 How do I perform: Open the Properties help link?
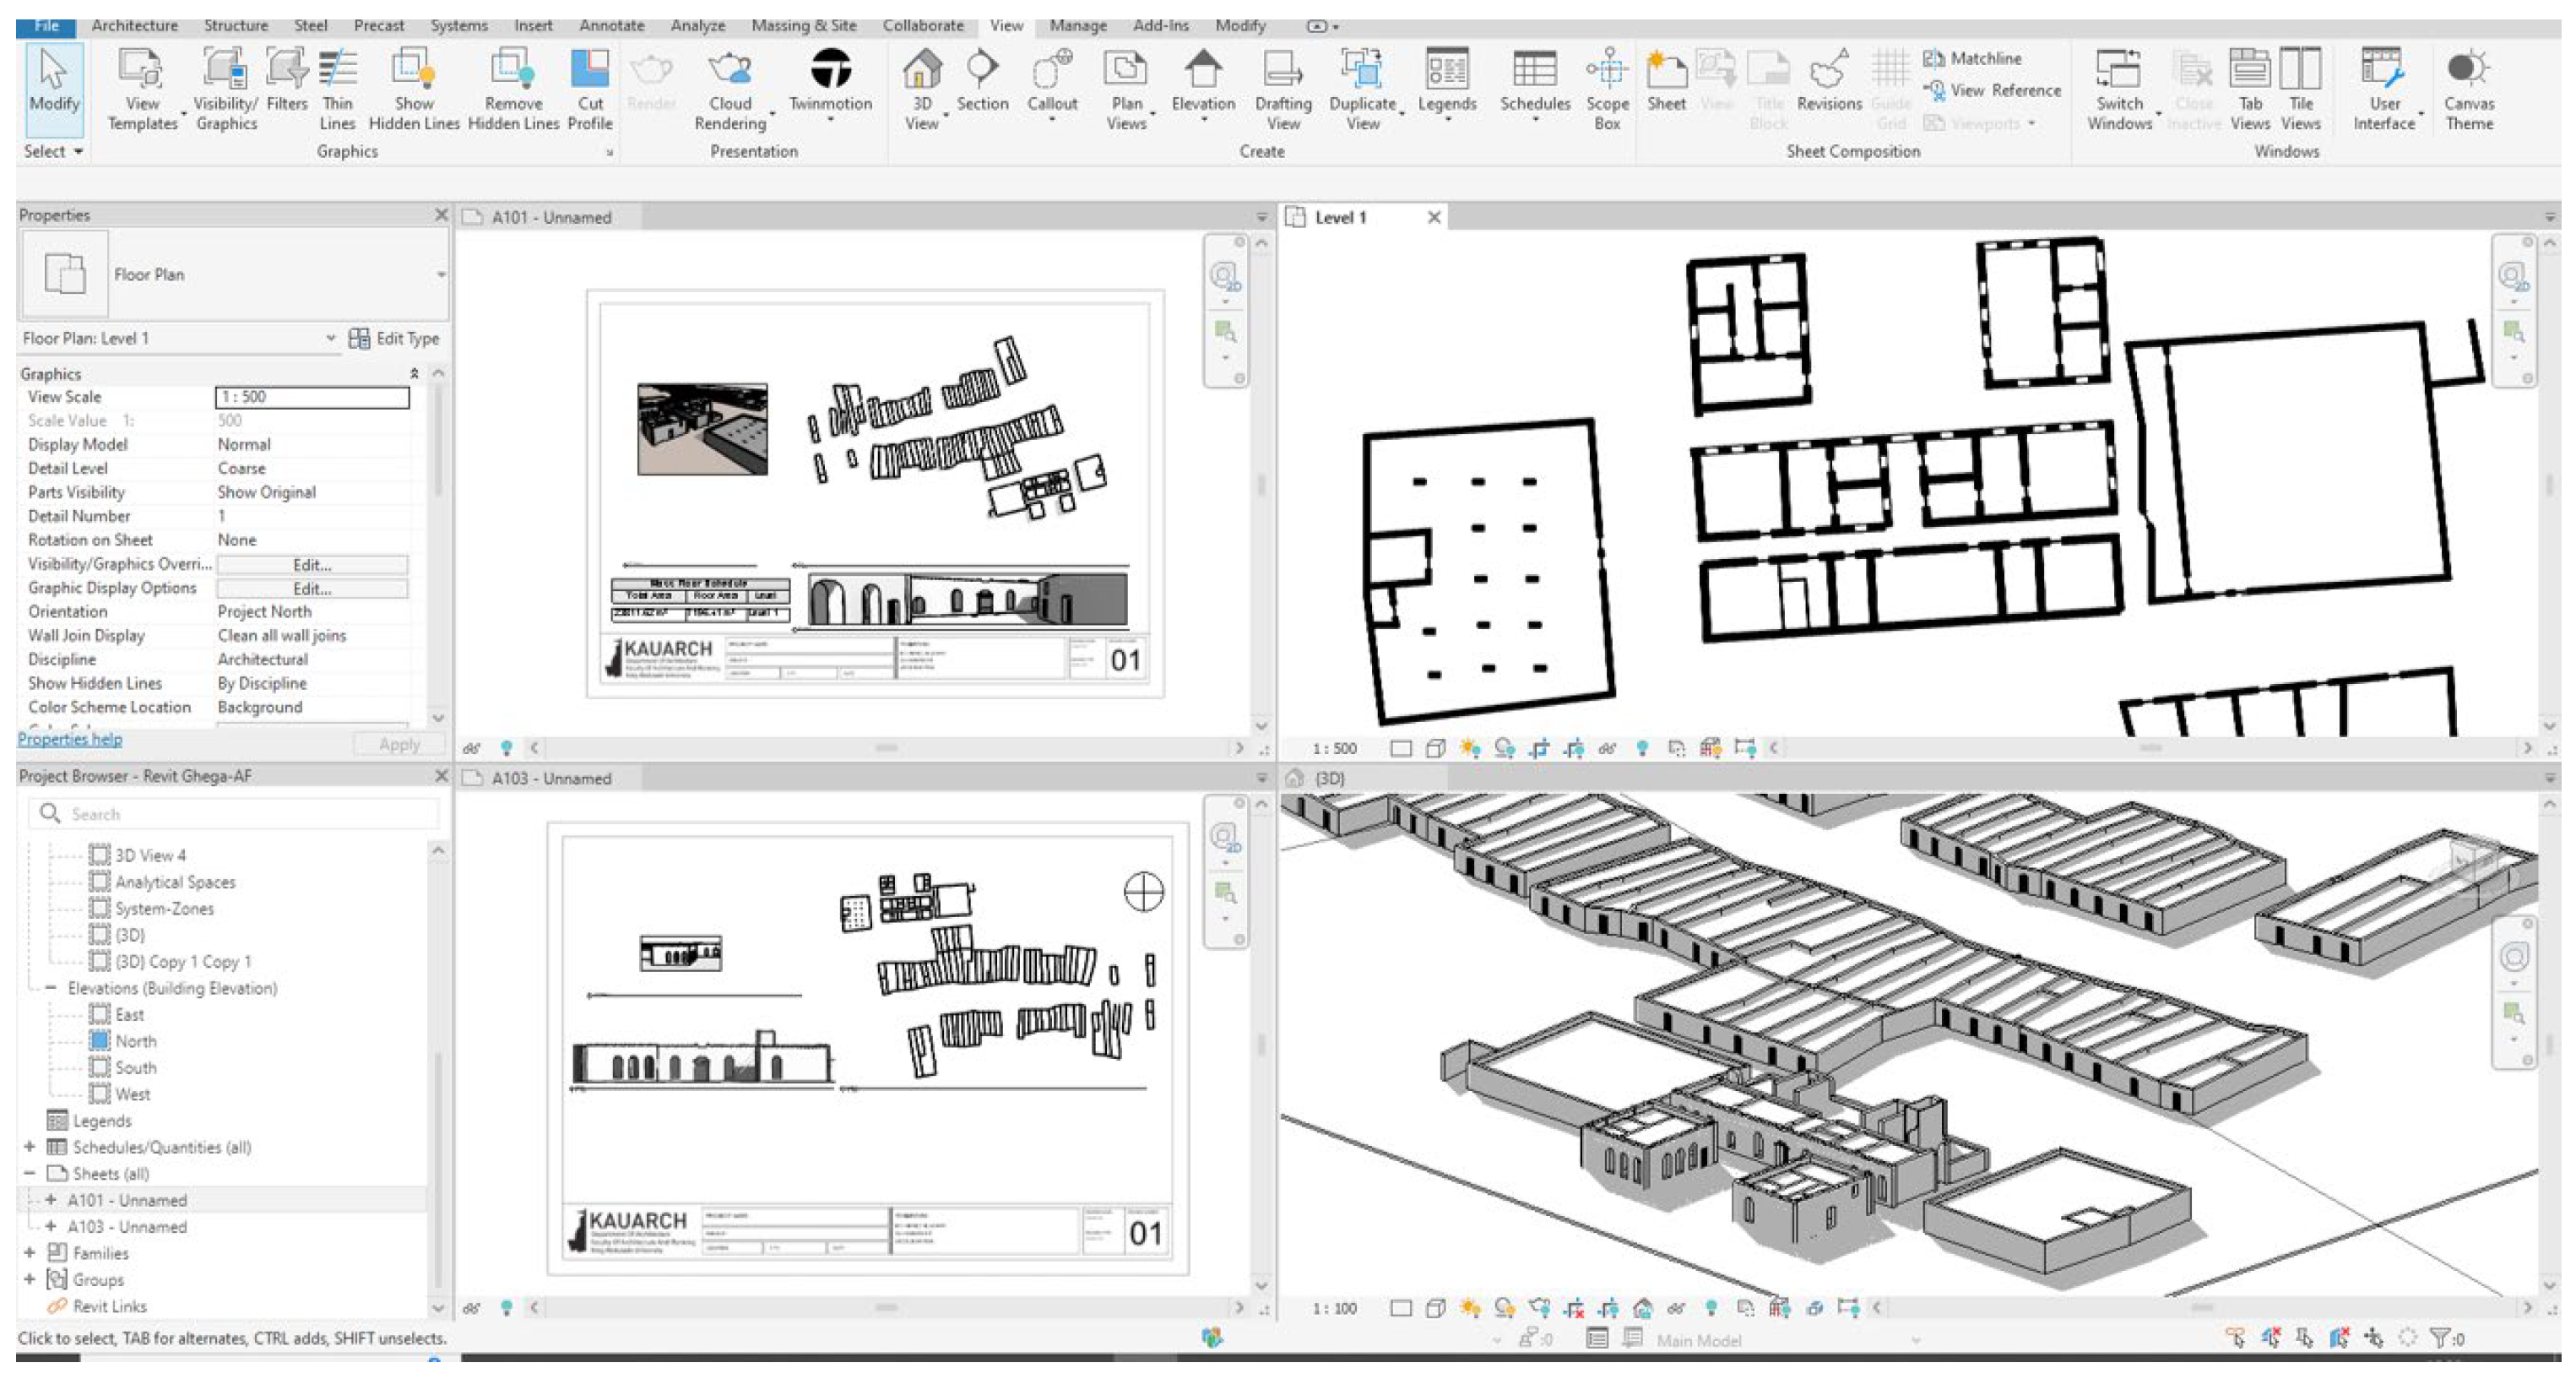pos(70,739)
